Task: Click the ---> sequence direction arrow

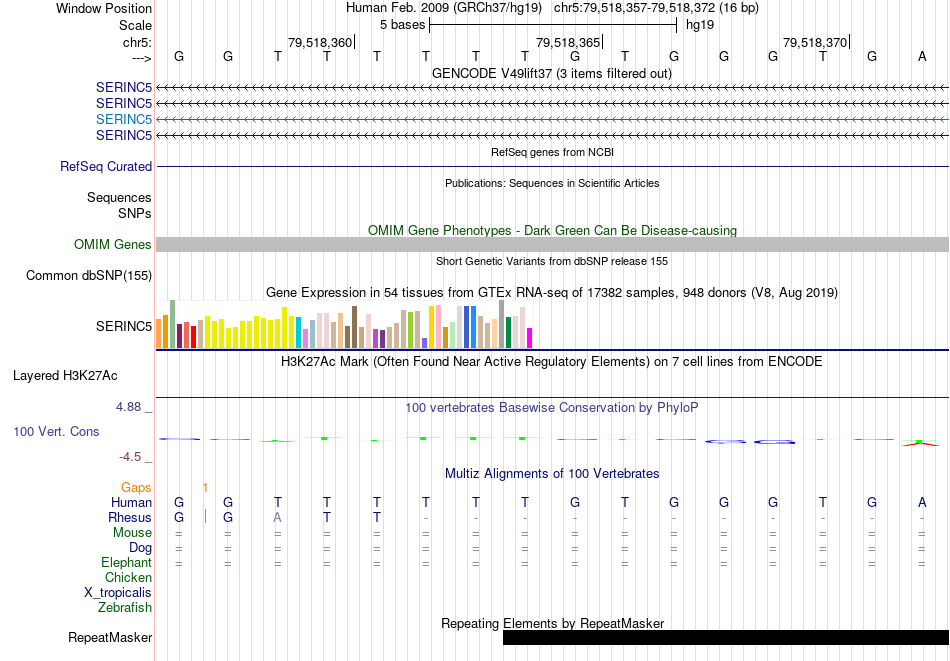Action: click(142, 58)
